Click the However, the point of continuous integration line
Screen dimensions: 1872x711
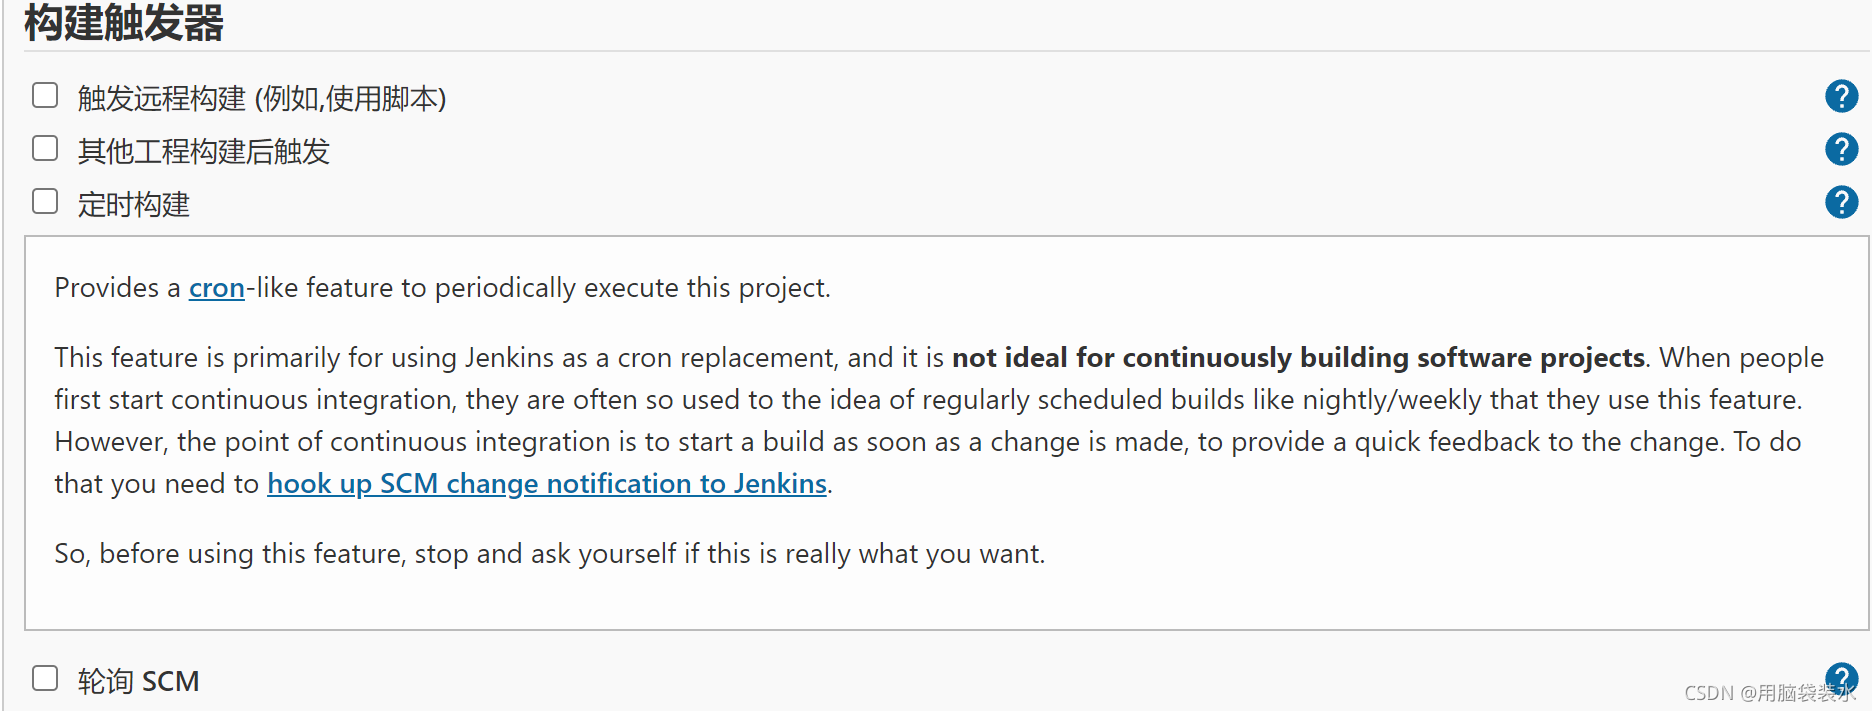(927, 442)
